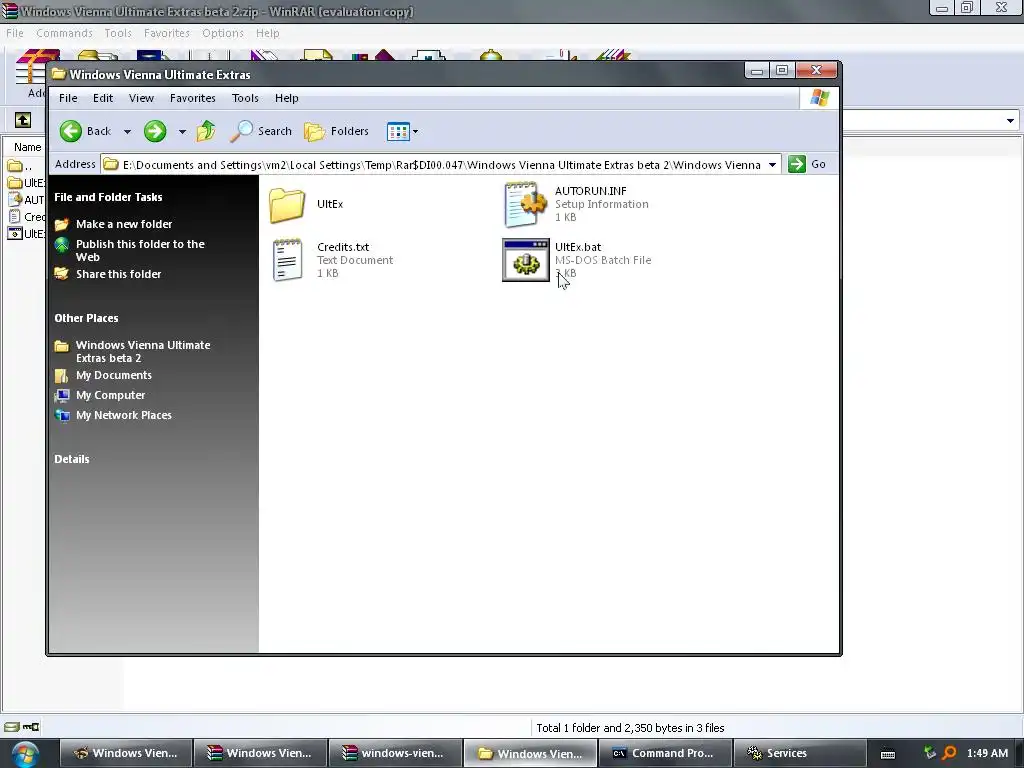Viewport: 1024px width, 768px height.
Task: Open Explorer's Edit menu
Action: tap(103, 98)
